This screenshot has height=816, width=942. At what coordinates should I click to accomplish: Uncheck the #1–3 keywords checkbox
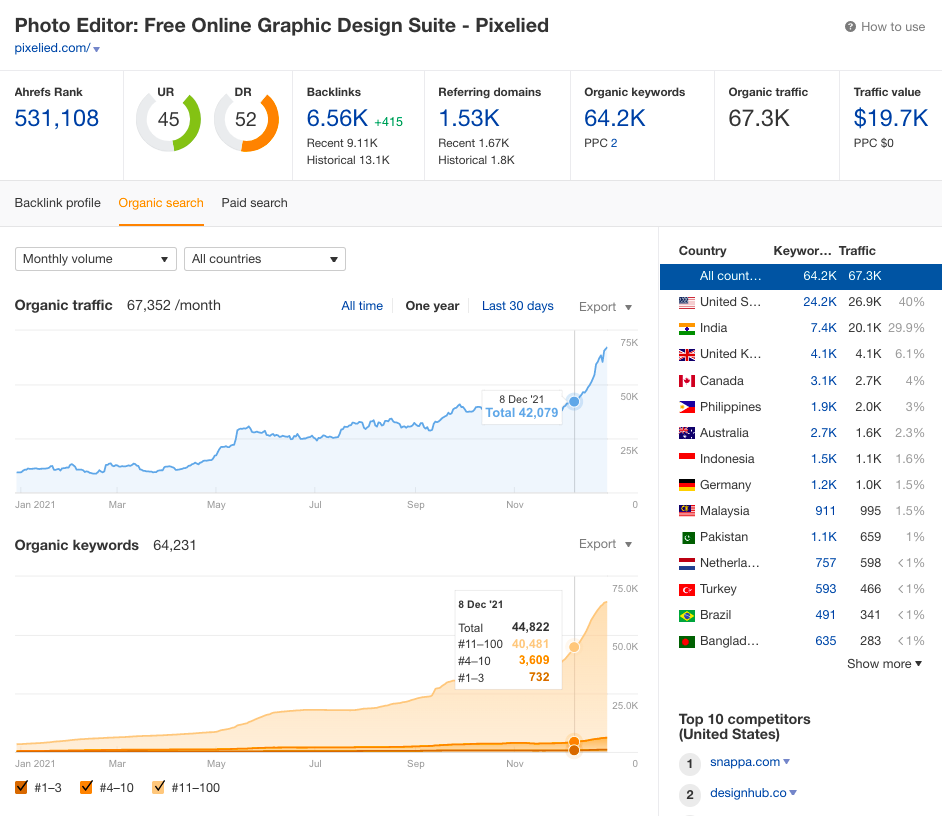(22, 787)
